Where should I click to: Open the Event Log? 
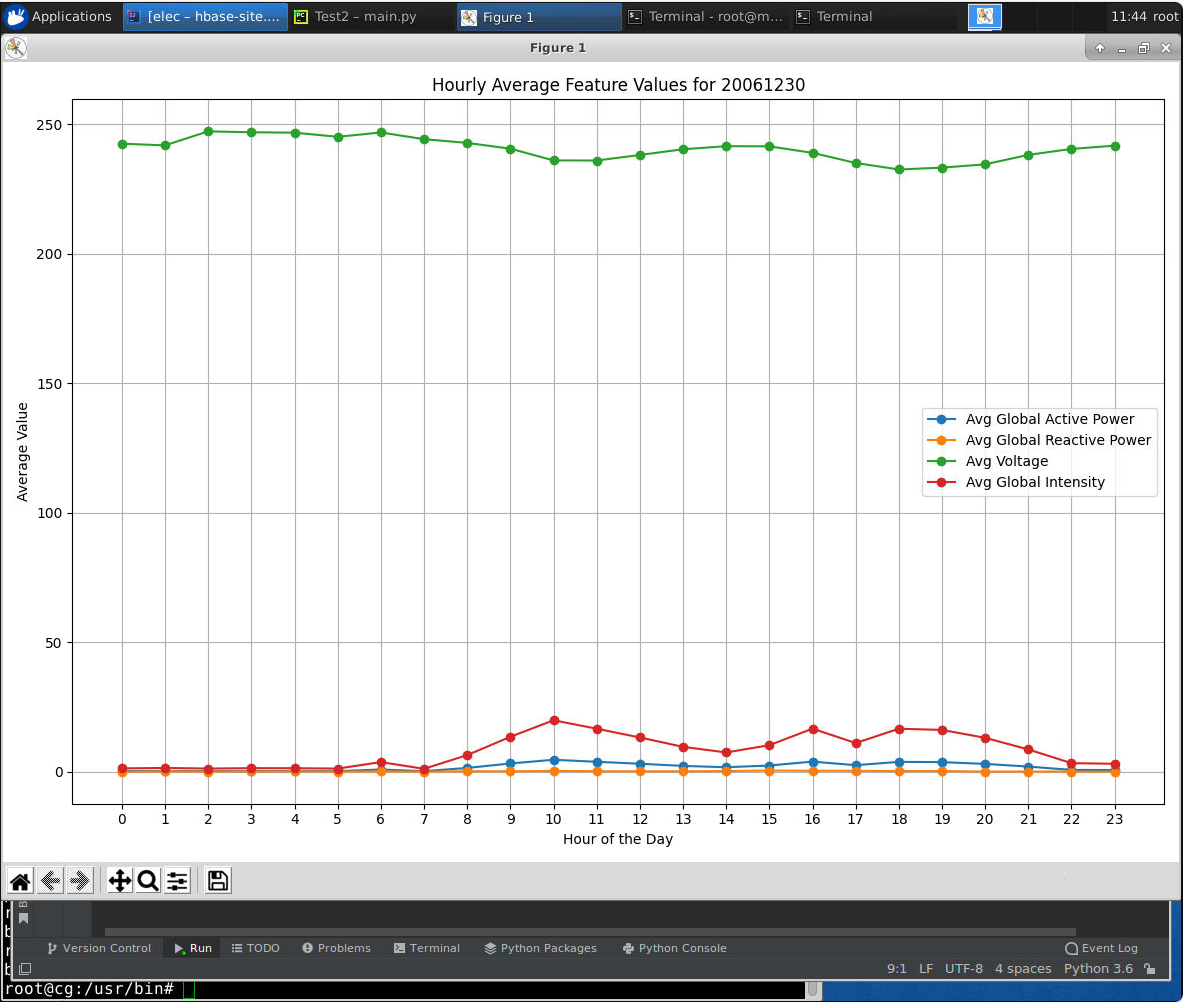[1102, 948]
